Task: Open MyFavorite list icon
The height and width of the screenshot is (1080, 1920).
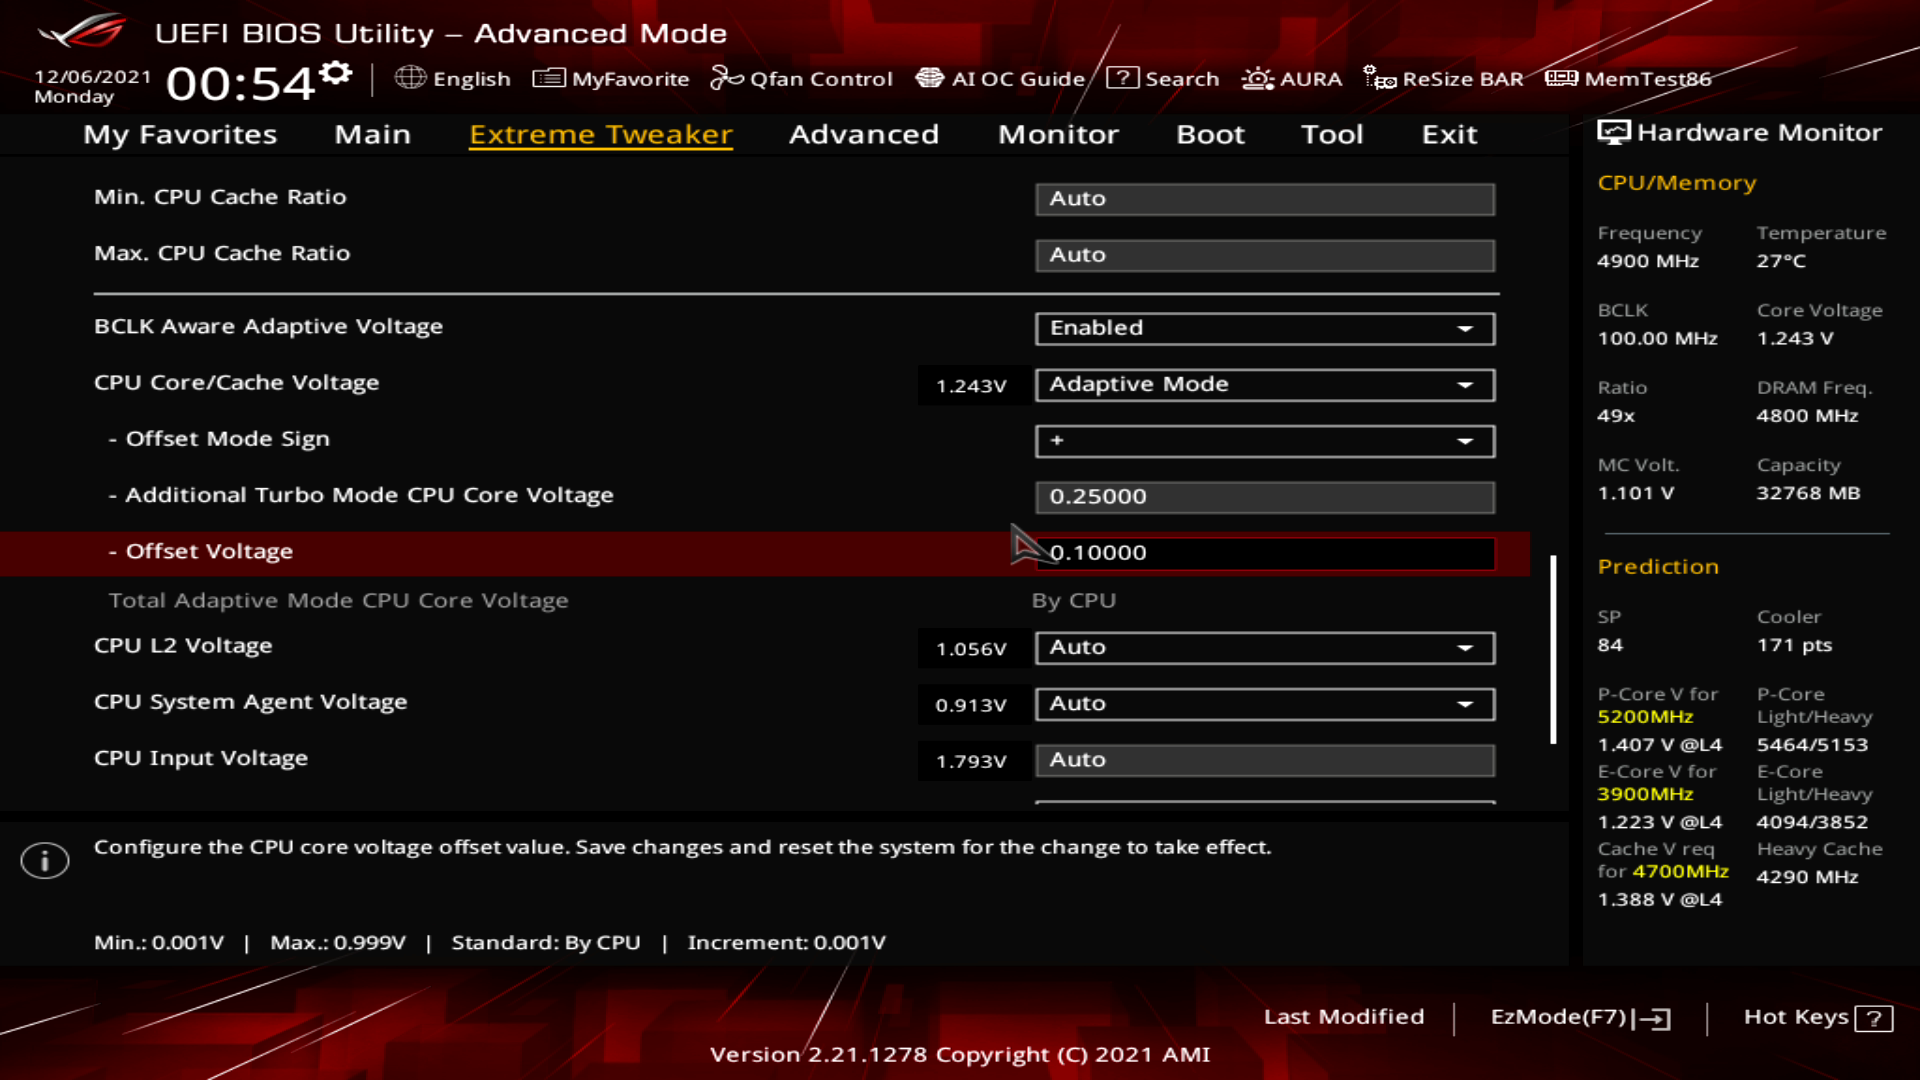Action: click(548, 78)
